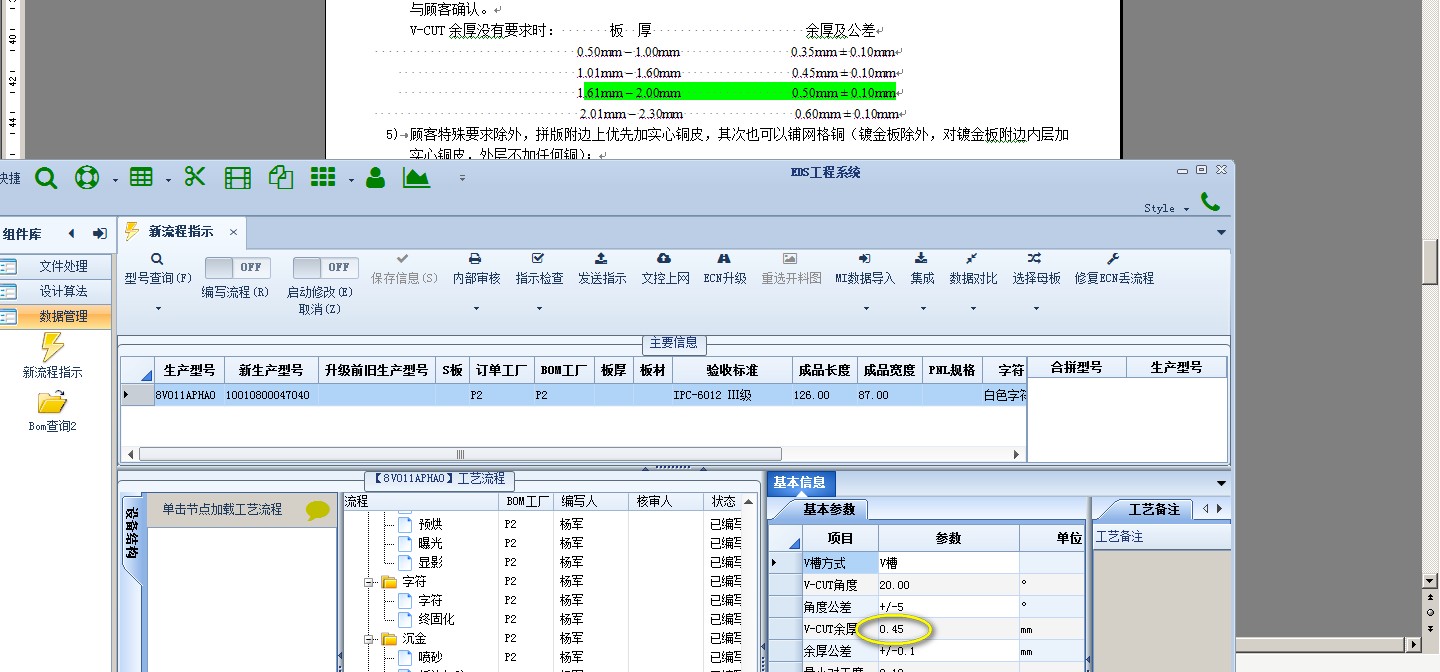Image resolution: width=1440 pixels, height=672 pixels.
Task: Select the 基本信息 tab
Action: 799,483
